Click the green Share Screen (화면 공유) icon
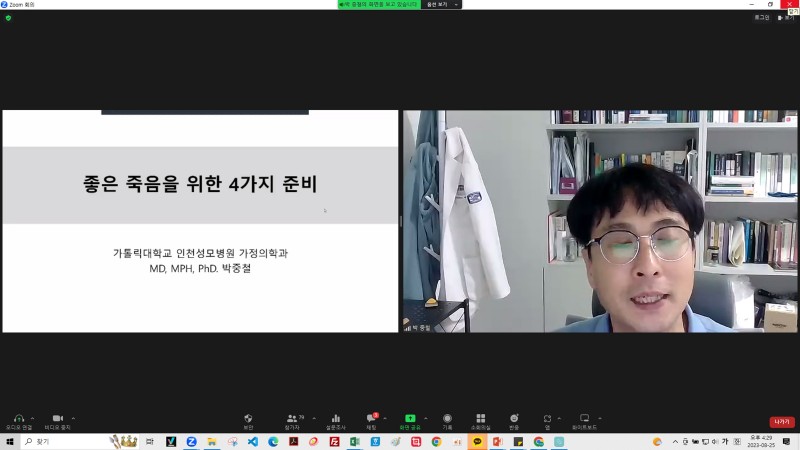800x450 pixels. 409,420
